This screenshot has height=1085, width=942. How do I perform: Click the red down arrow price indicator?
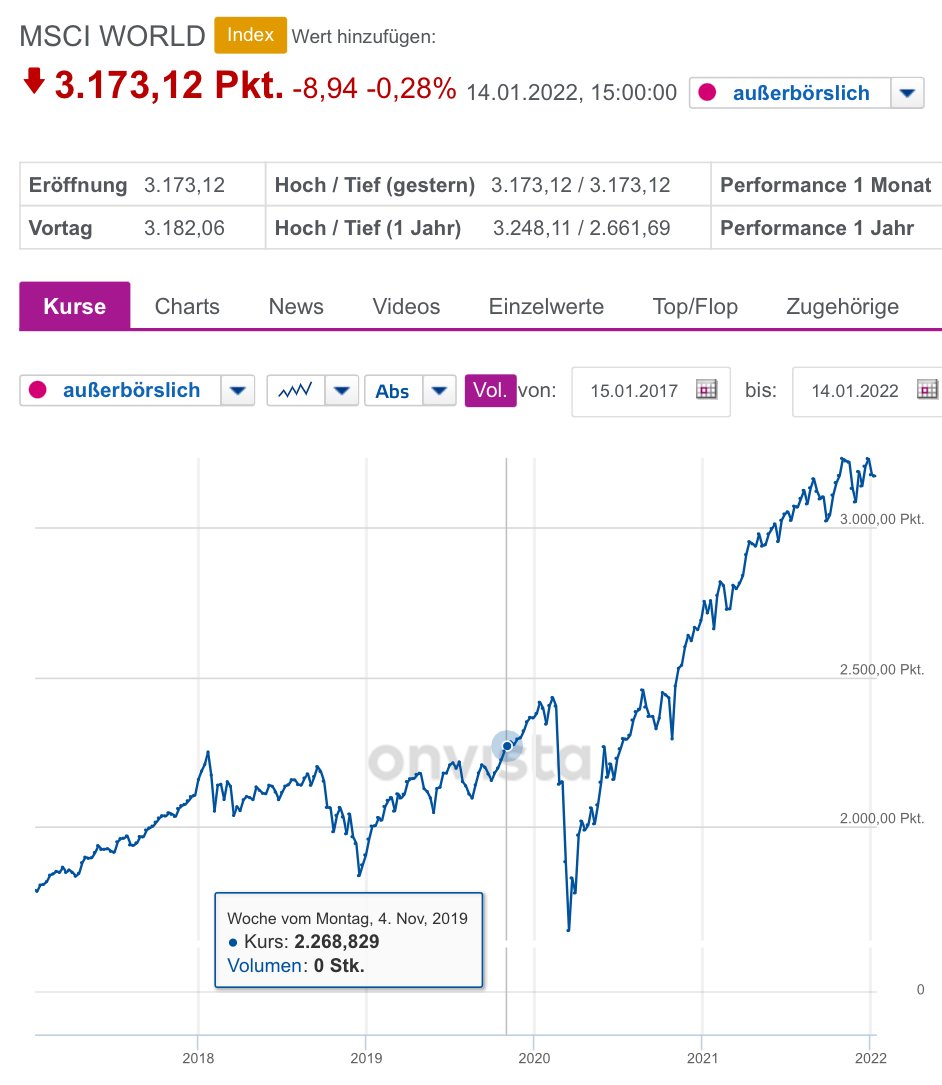34,82
